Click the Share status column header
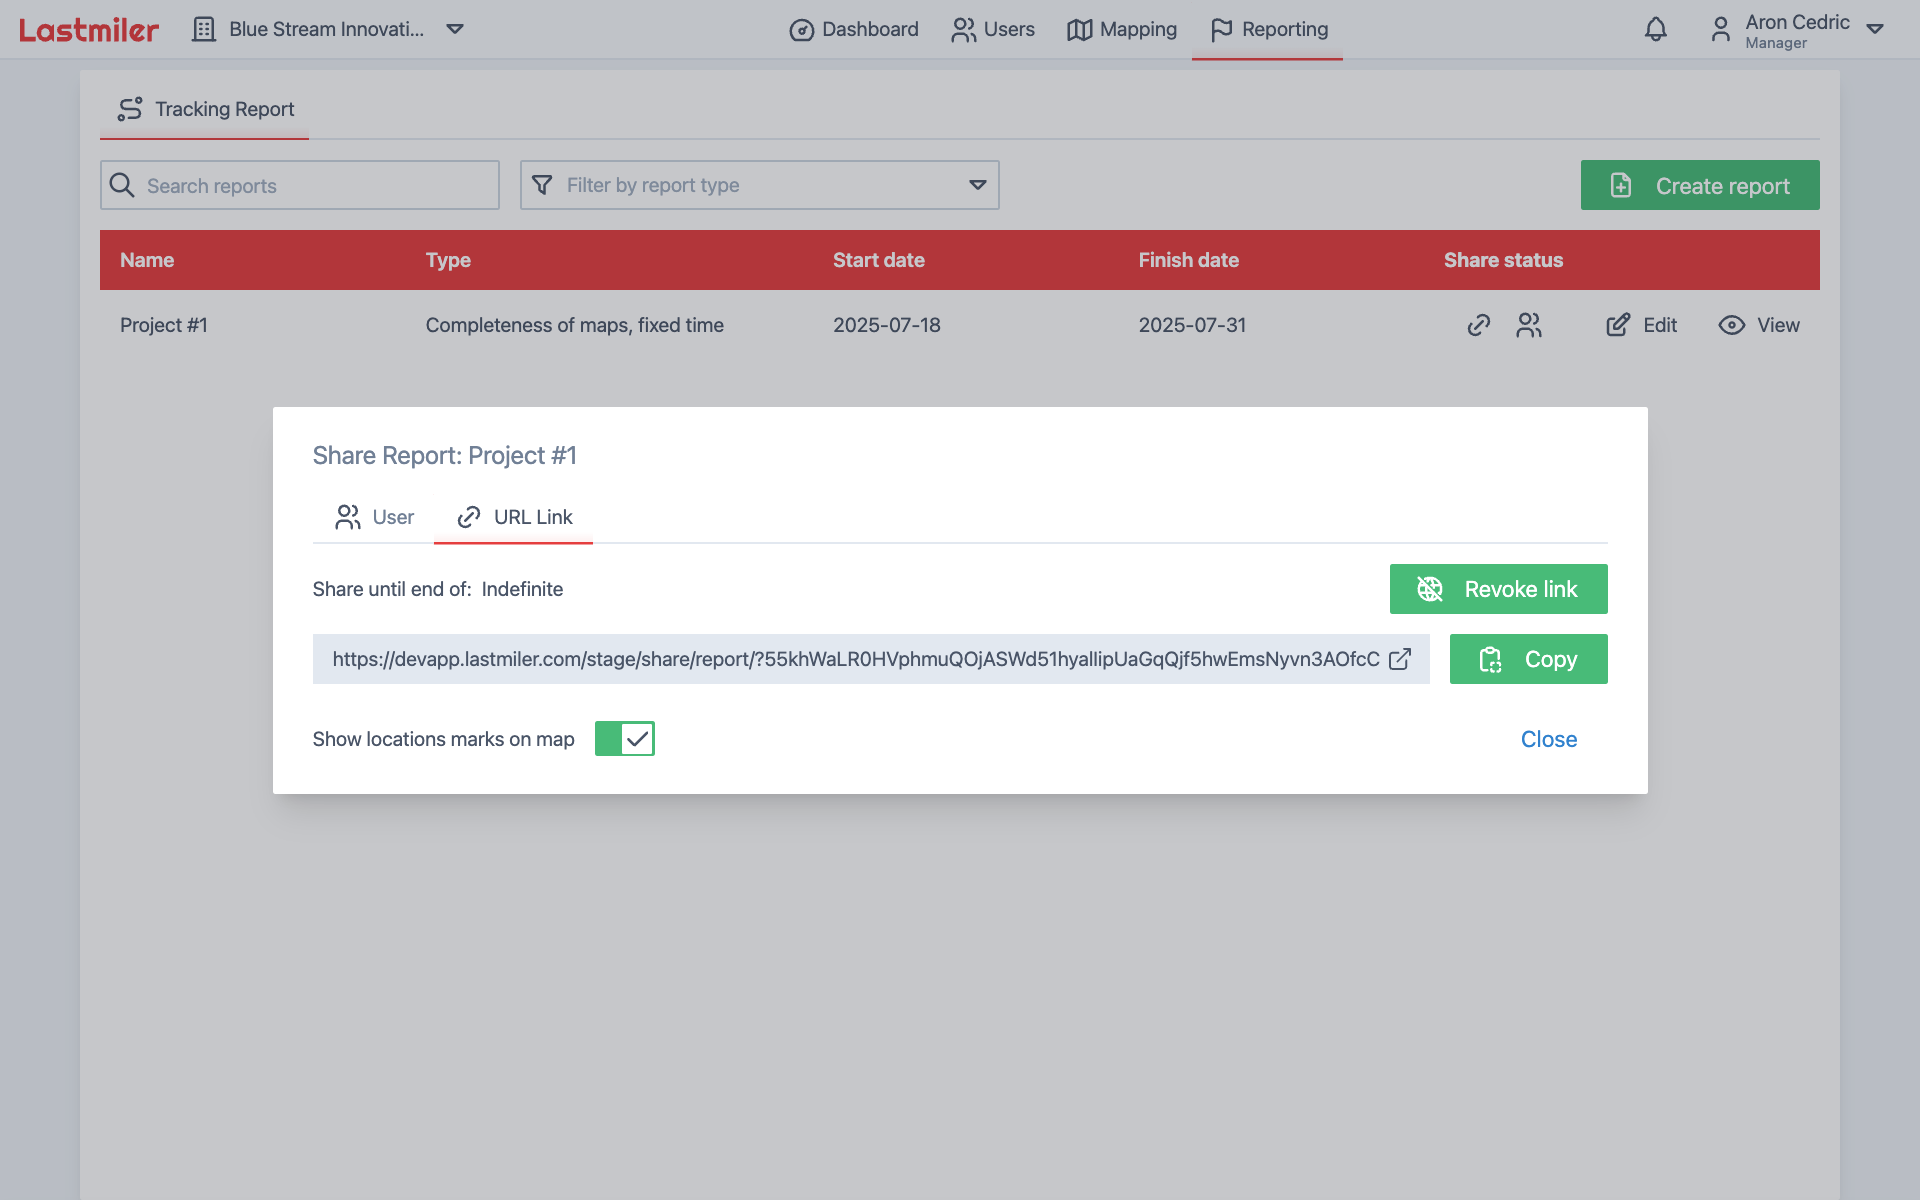Viewport: 1920px width, 1200px height. coord(1503,260)
